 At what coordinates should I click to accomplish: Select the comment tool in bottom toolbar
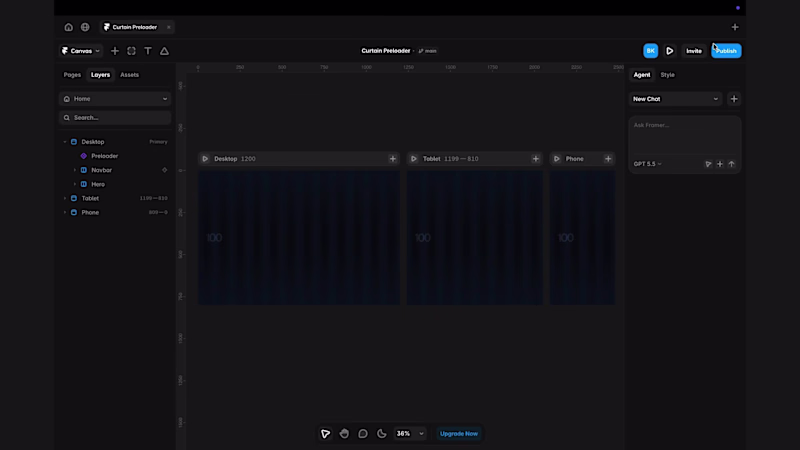(363, 434)
